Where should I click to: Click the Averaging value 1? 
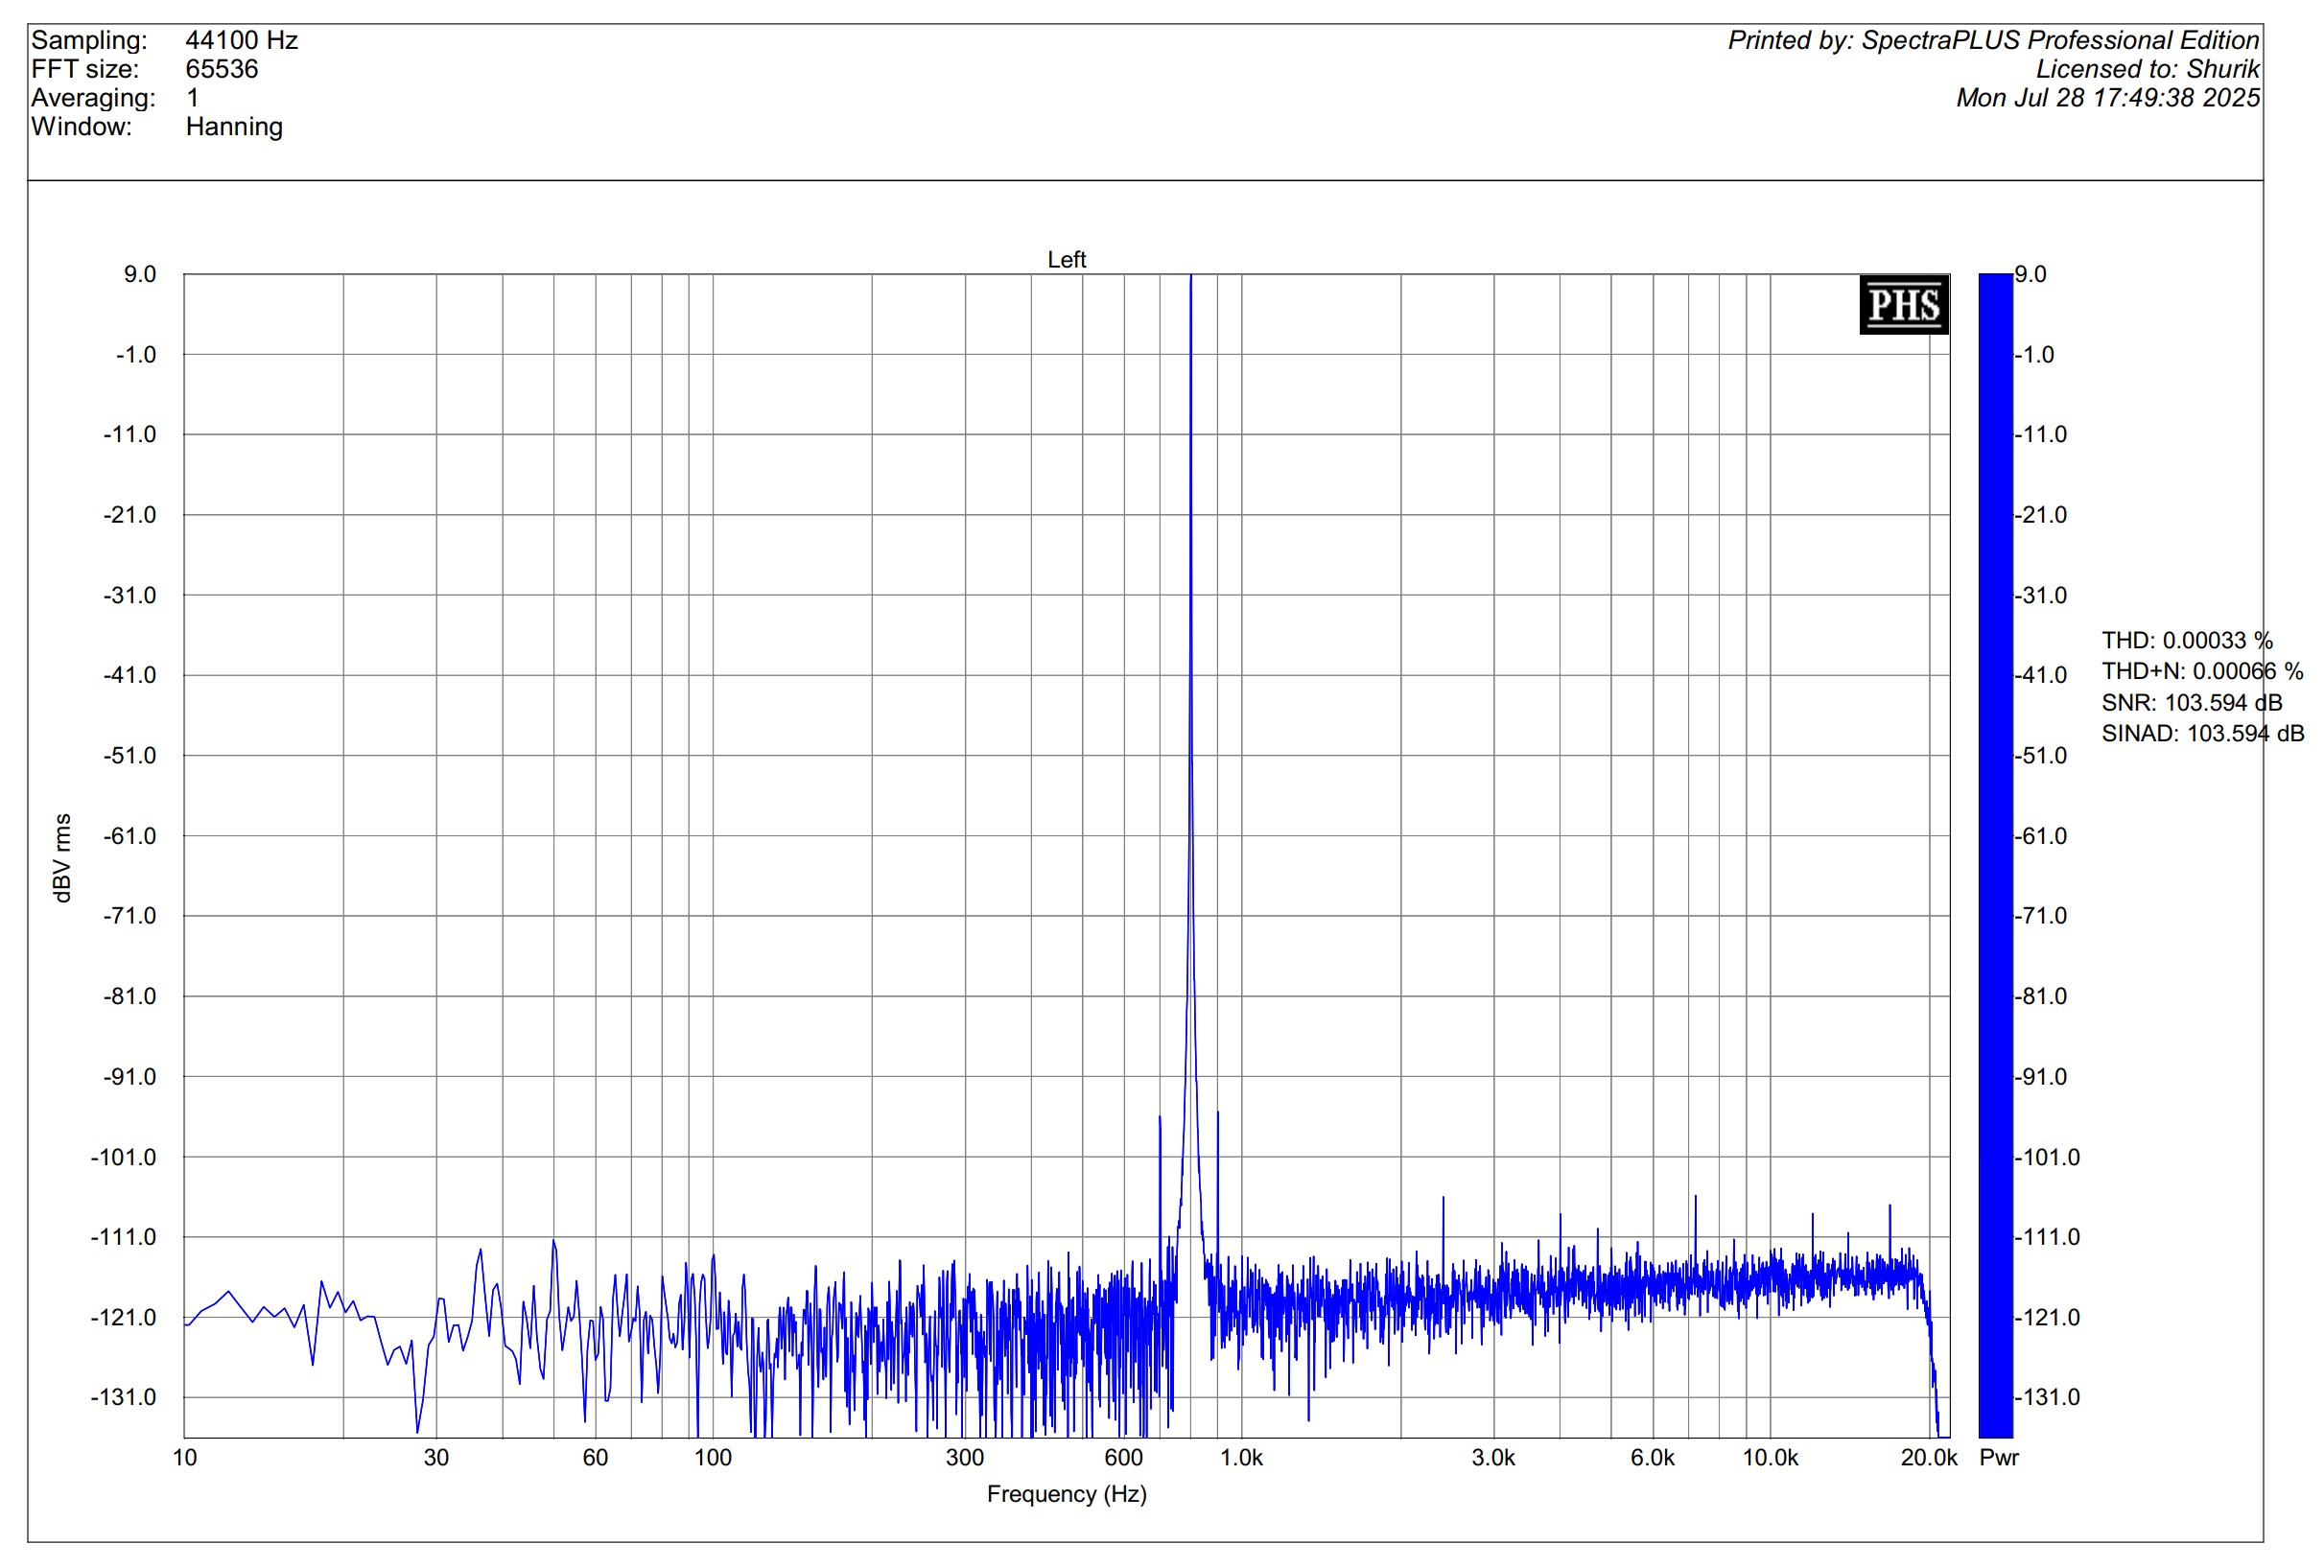[192, 98]
